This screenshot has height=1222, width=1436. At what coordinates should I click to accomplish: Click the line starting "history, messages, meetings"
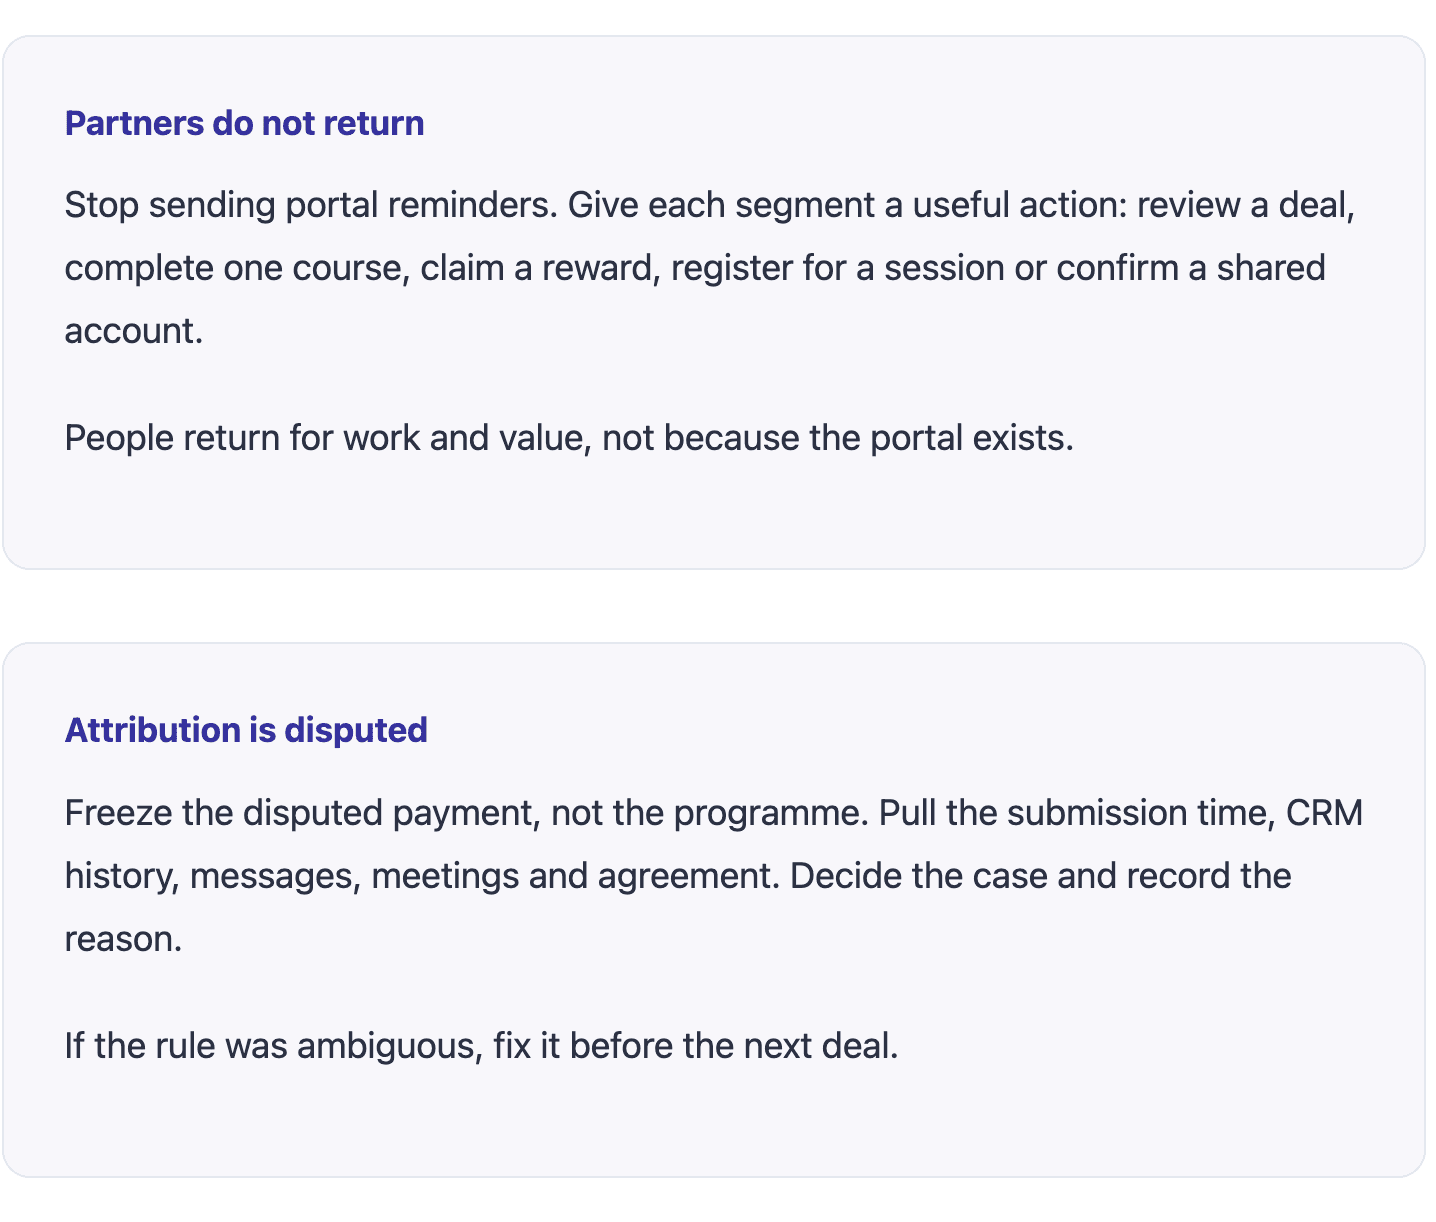(x=678, y=877)
